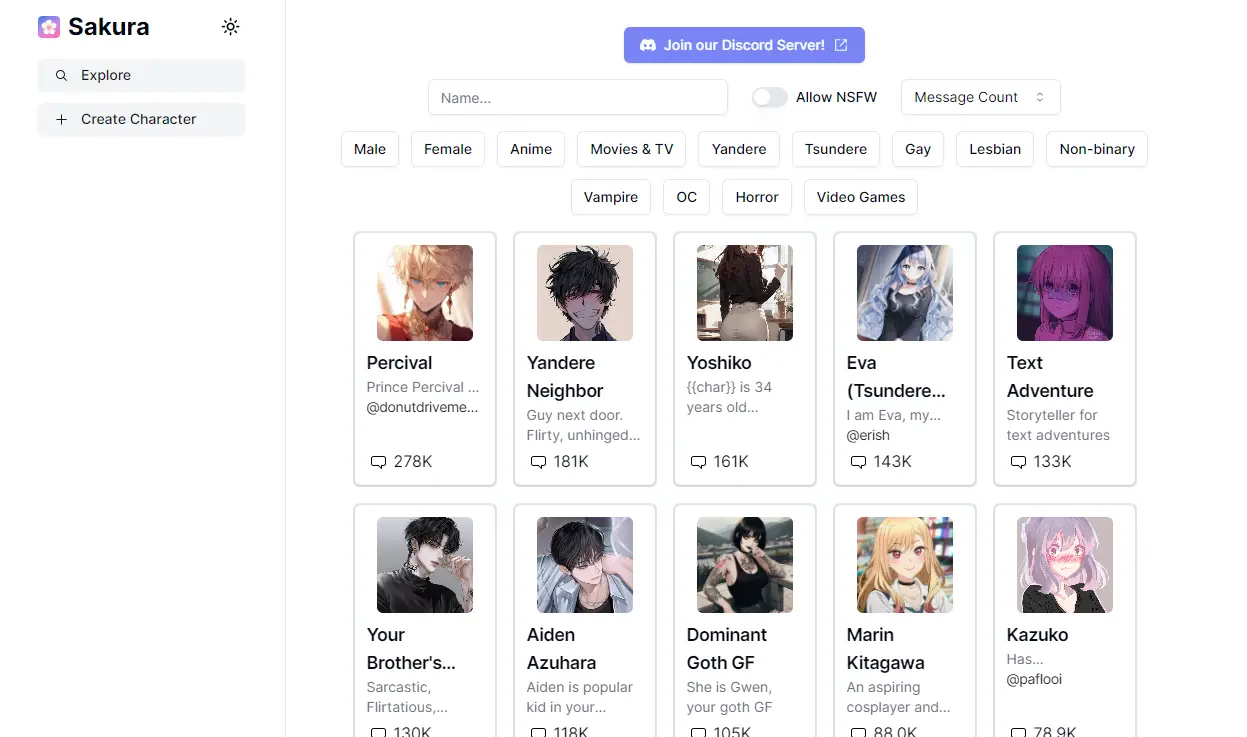The width and height of the screenshot is (1247, 737).
Task: Click the Explore magnifying glass icon
Action: pos(62,76)
